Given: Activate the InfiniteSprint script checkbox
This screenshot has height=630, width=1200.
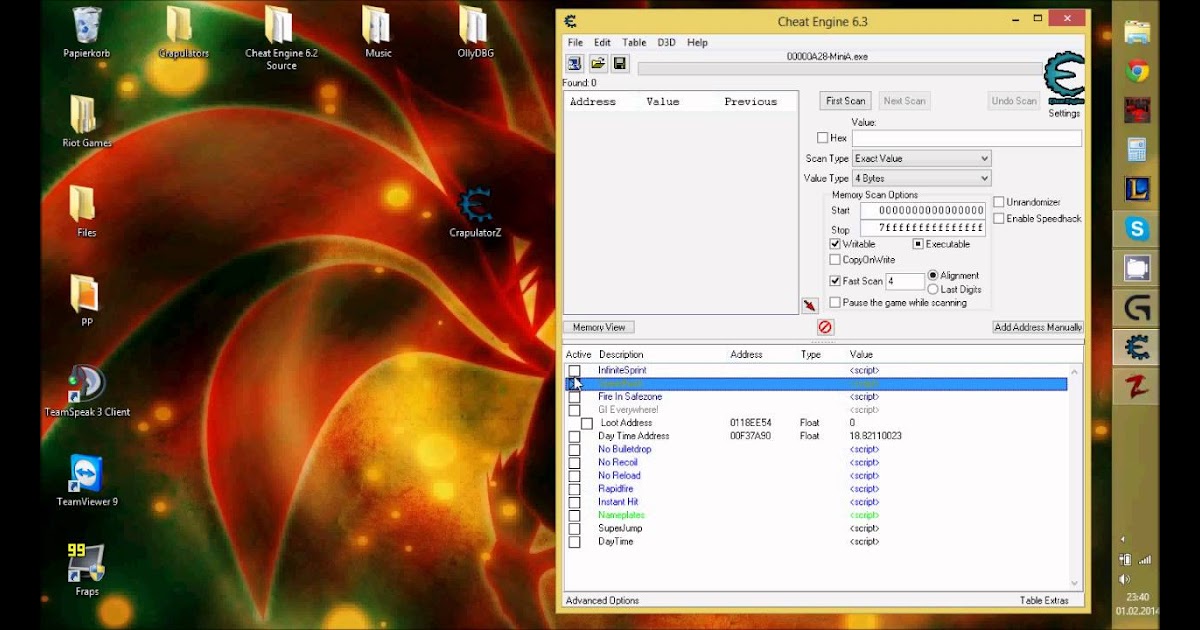Looking at the screenshot, I should pos(574,370).
